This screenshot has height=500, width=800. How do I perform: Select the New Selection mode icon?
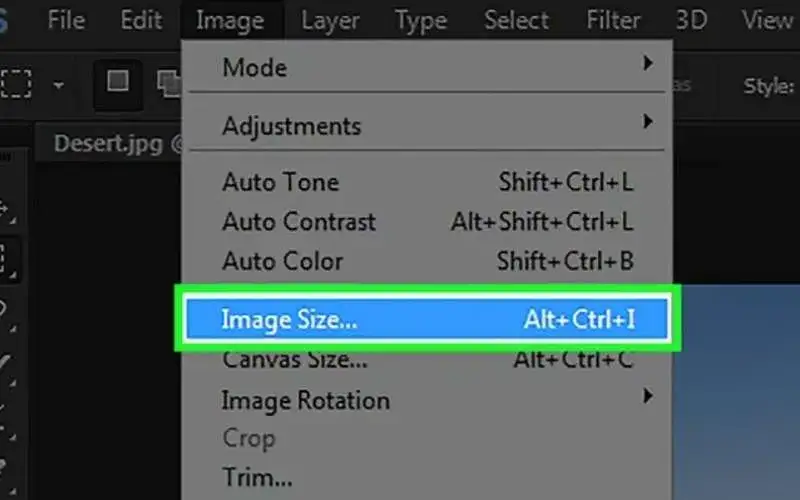point(118,84)
